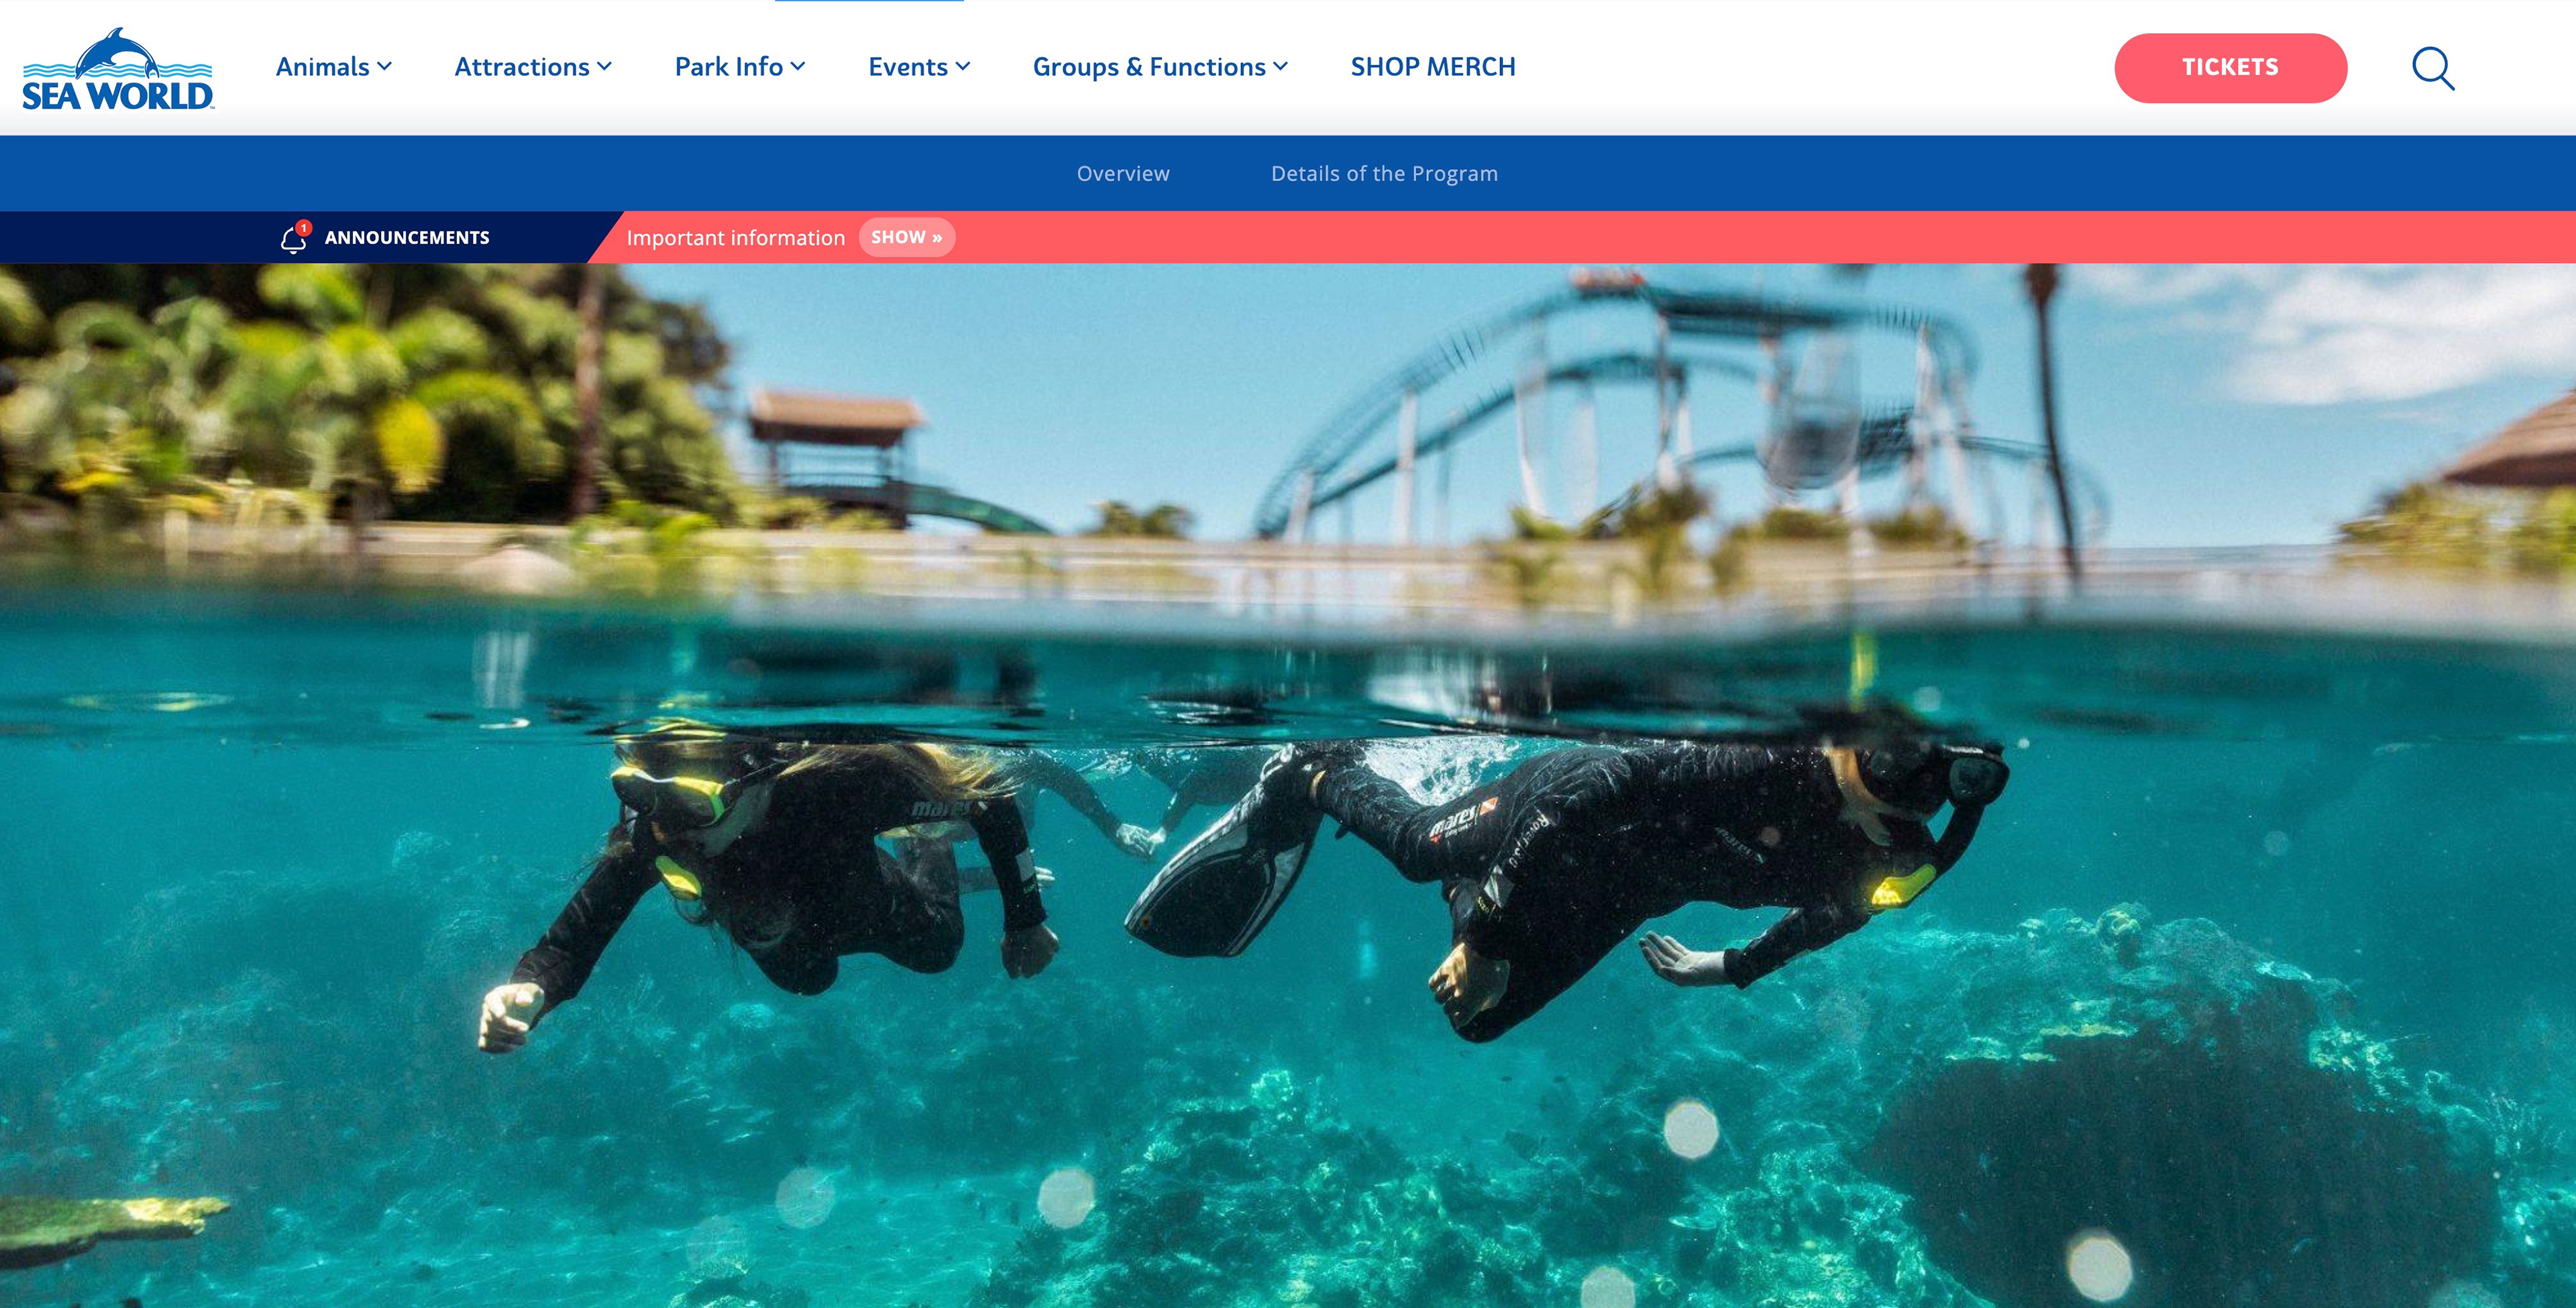Open the Attractions menu
Viewport: 2576px width, 1308px height.
pyautogui.click(x=522, y=66)
